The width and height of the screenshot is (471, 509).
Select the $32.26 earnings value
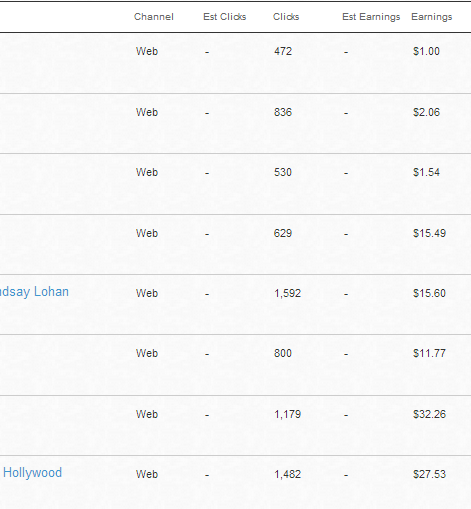429,414
